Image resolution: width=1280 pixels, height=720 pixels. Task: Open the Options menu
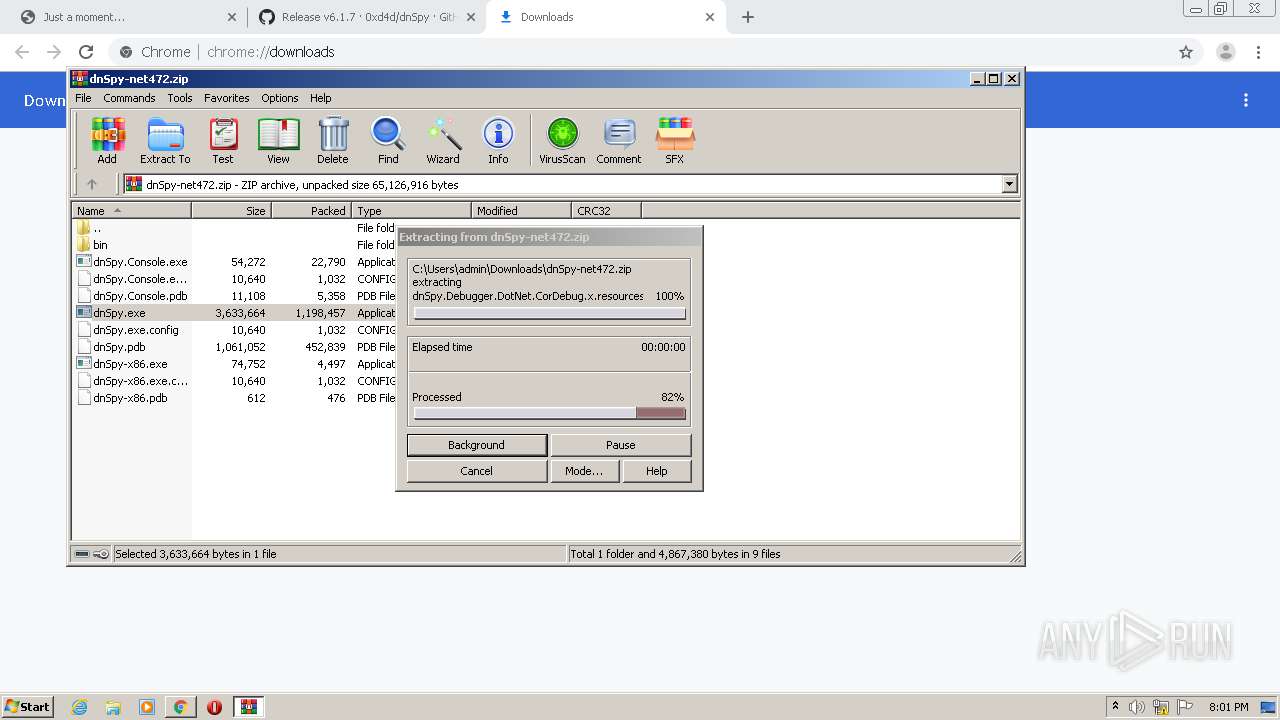coord(280,98)
